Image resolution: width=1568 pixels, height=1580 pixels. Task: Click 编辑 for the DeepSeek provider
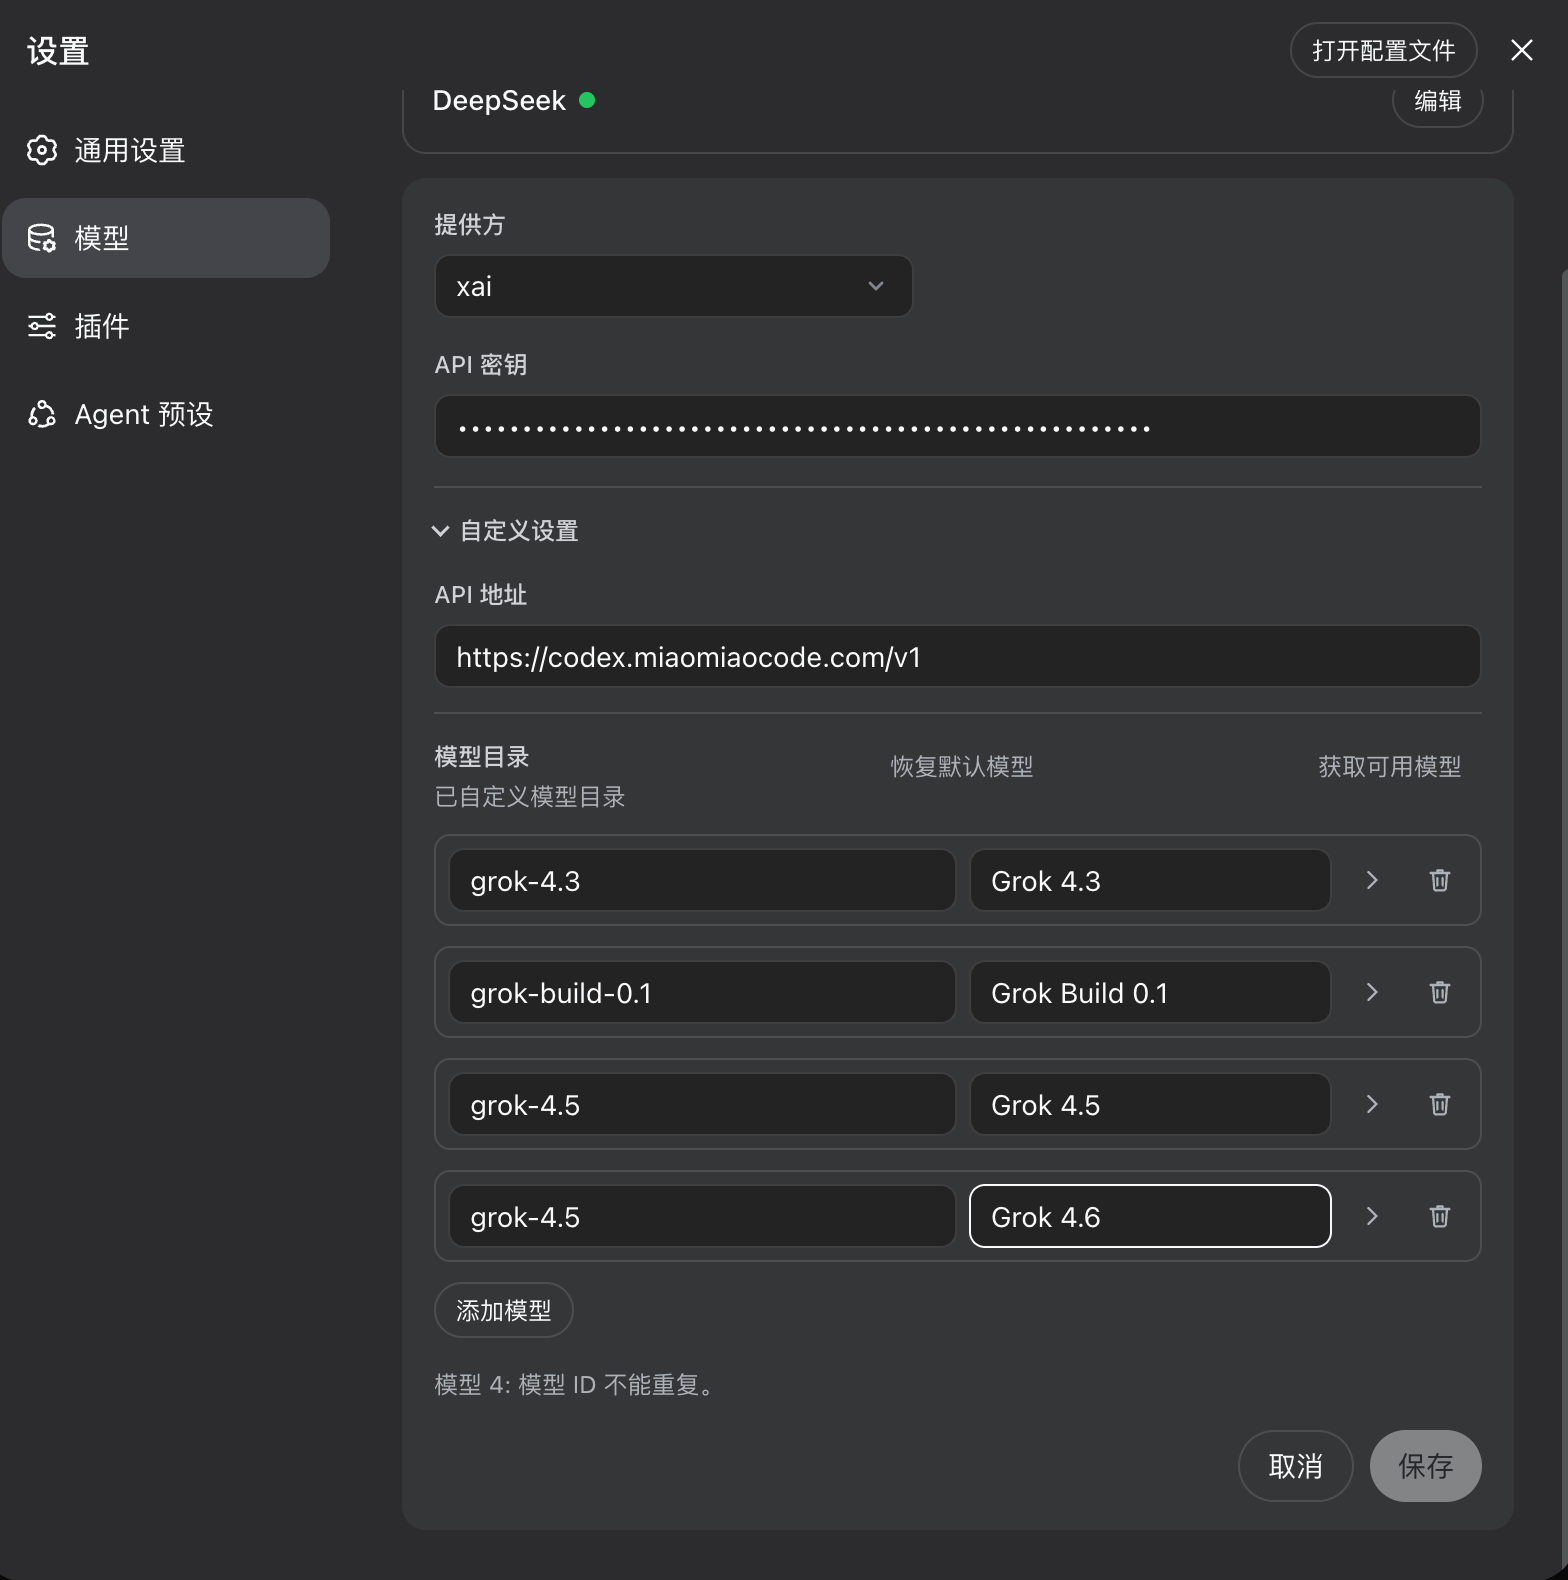pos(1437,100)
